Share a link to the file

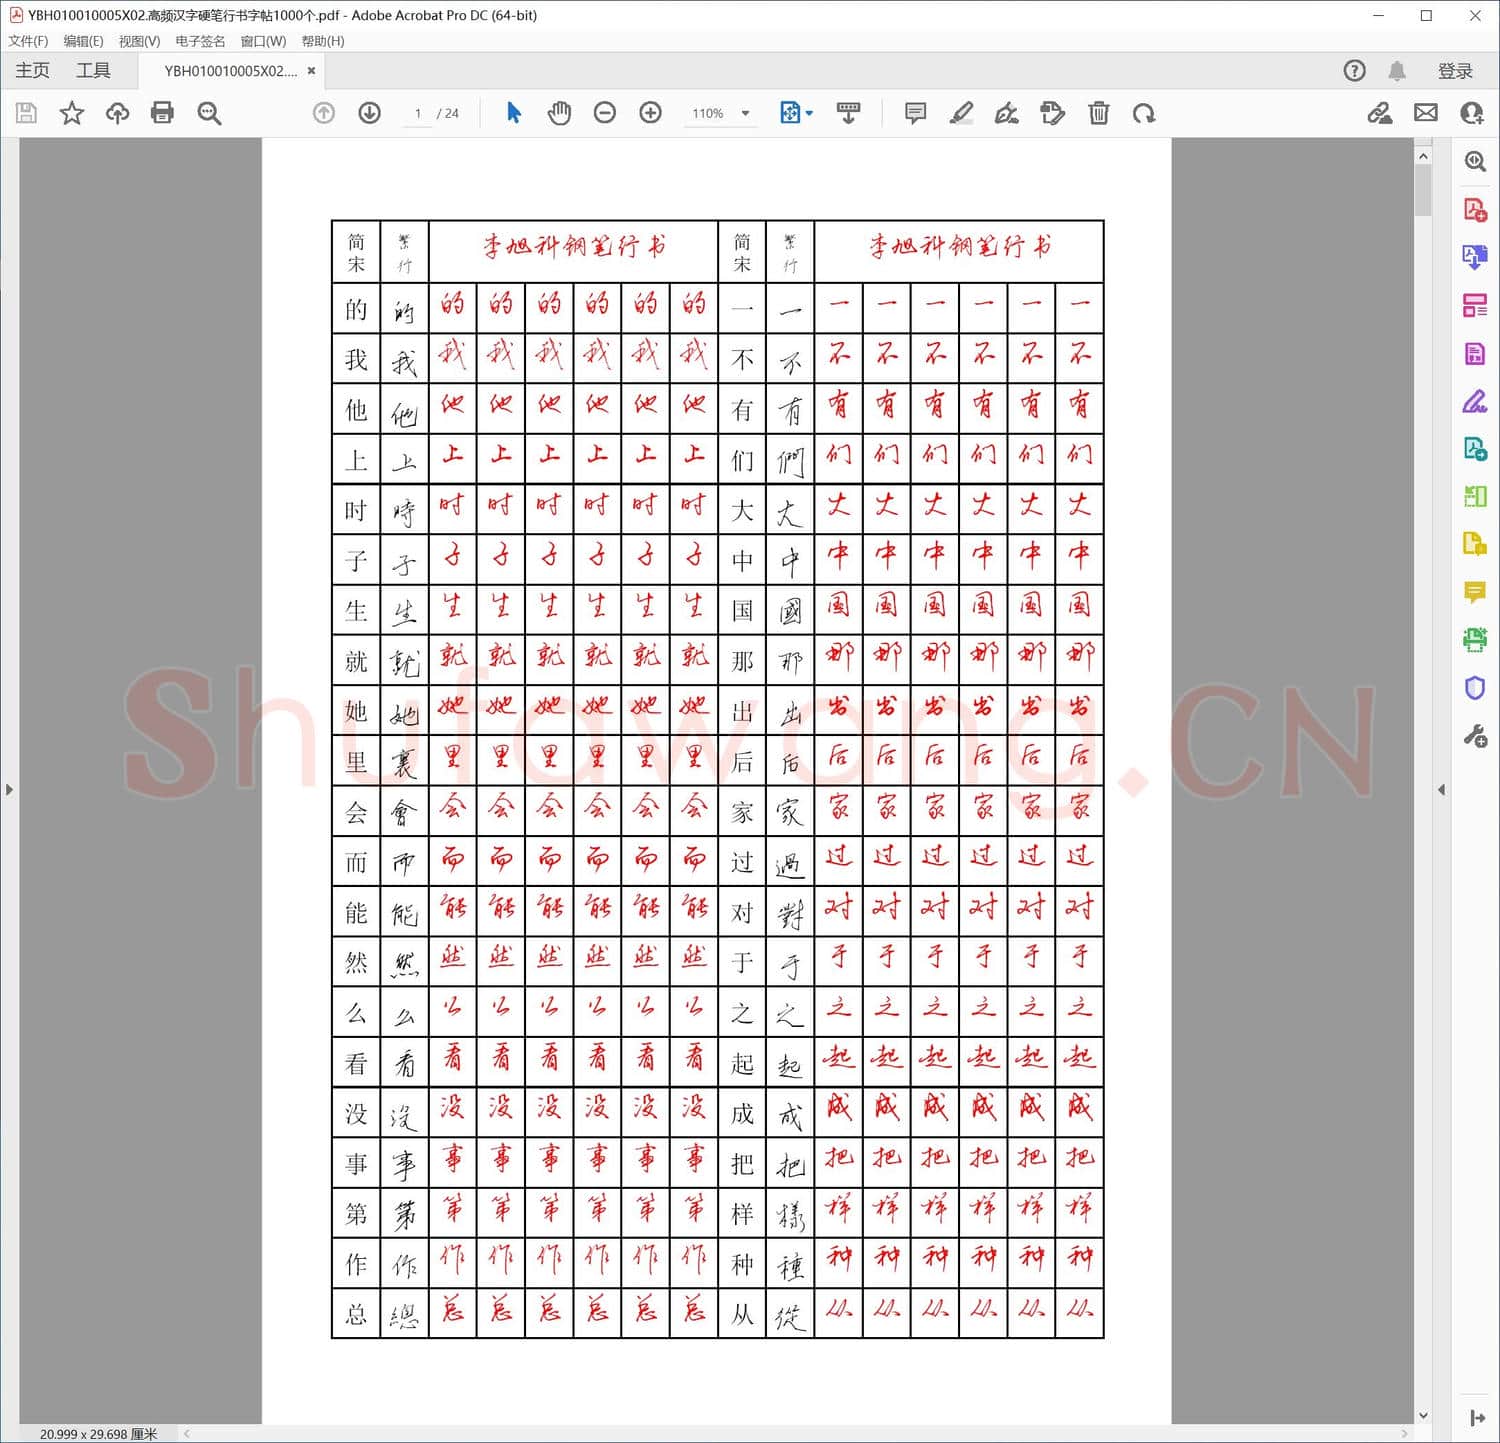point(1380,113)
